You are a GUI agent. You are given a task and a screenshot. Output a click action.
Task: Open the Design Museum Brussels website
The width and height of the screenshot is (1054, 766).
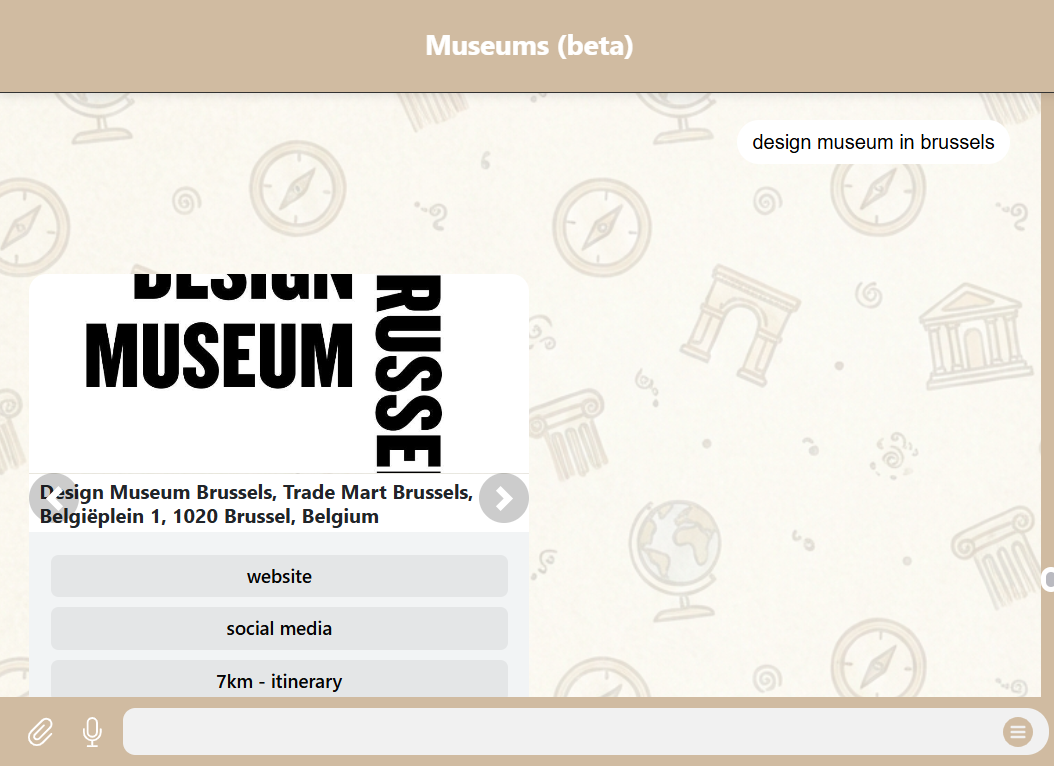279,576
